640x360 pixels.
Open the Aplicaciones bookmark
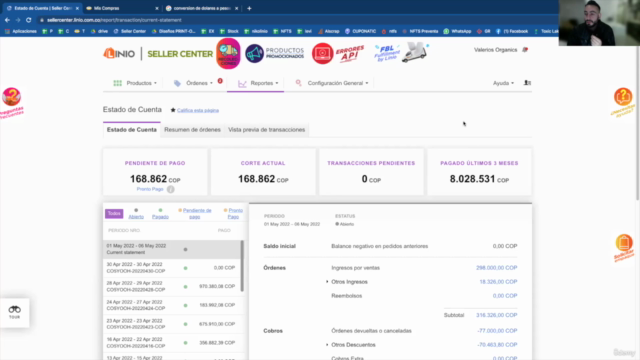(20, 31)
